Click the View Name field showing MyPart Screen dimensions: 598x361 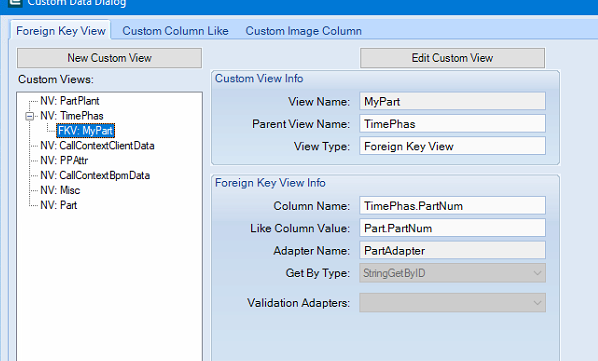point(452,101)
